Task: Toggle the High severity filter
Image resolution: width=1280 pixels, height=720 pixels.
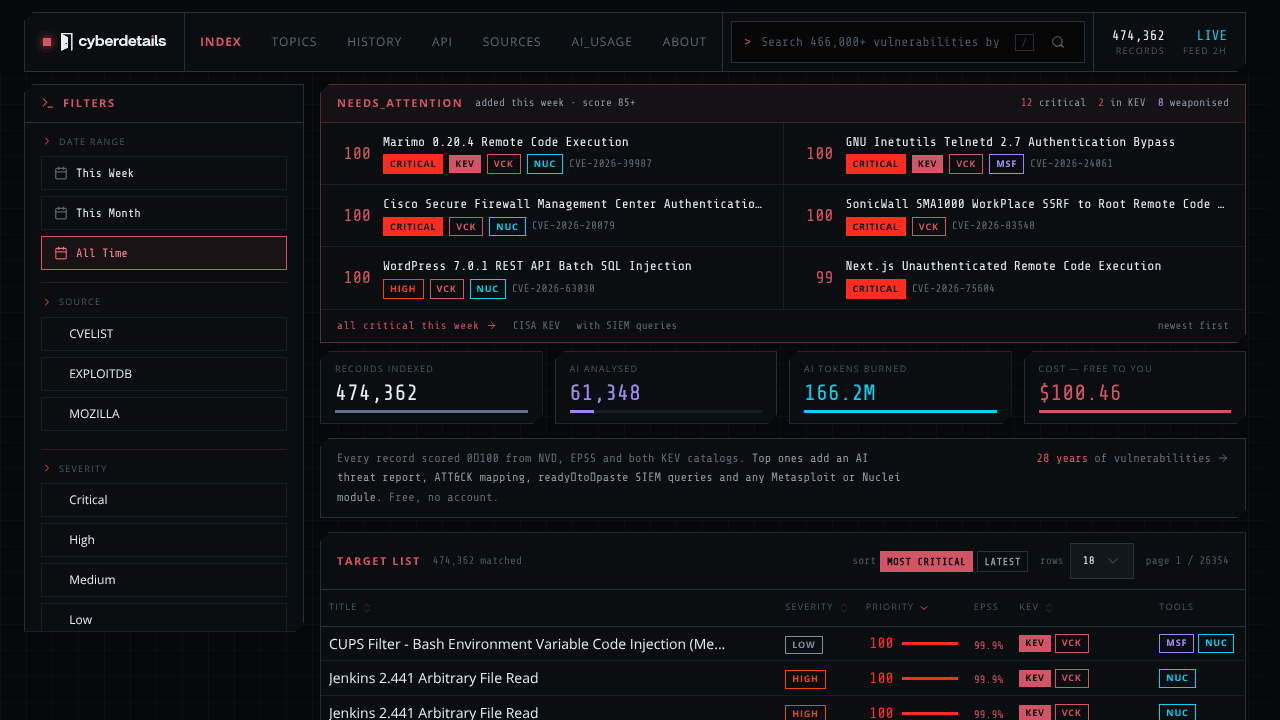Action: (x=164, y=540)
